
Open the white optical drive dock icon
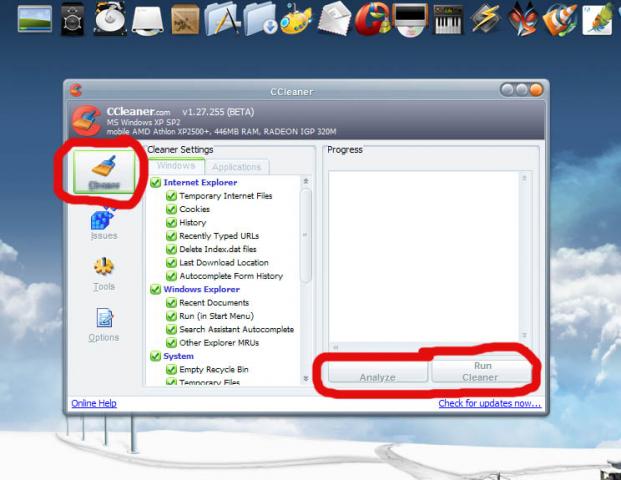(147, 20)
